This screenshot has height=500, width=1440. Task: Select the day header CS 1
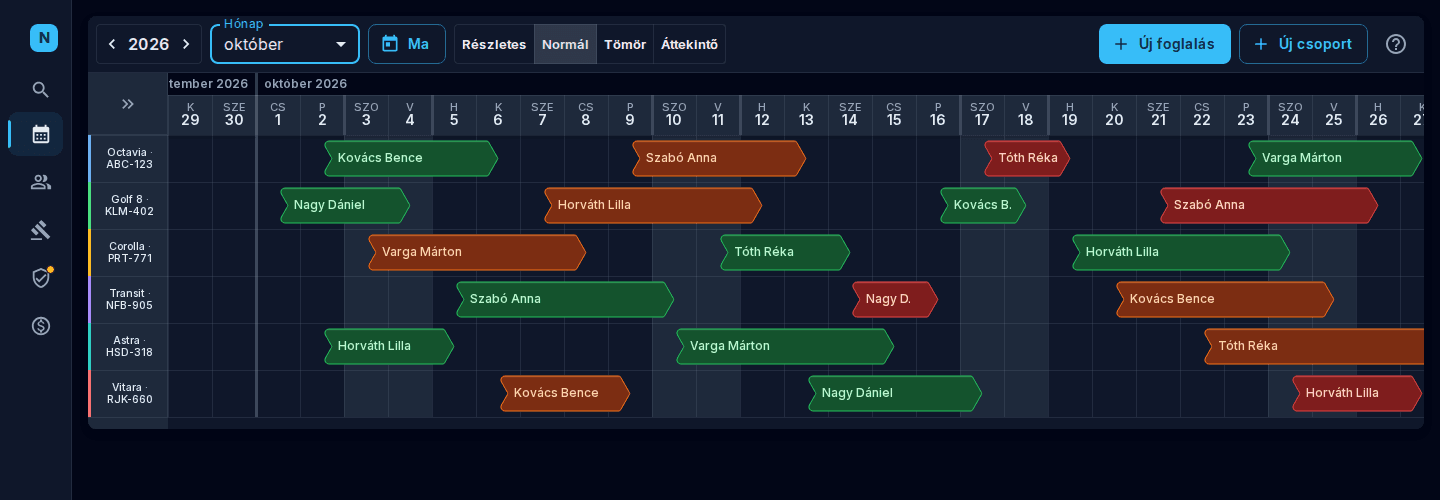click(x=278, y=115)
